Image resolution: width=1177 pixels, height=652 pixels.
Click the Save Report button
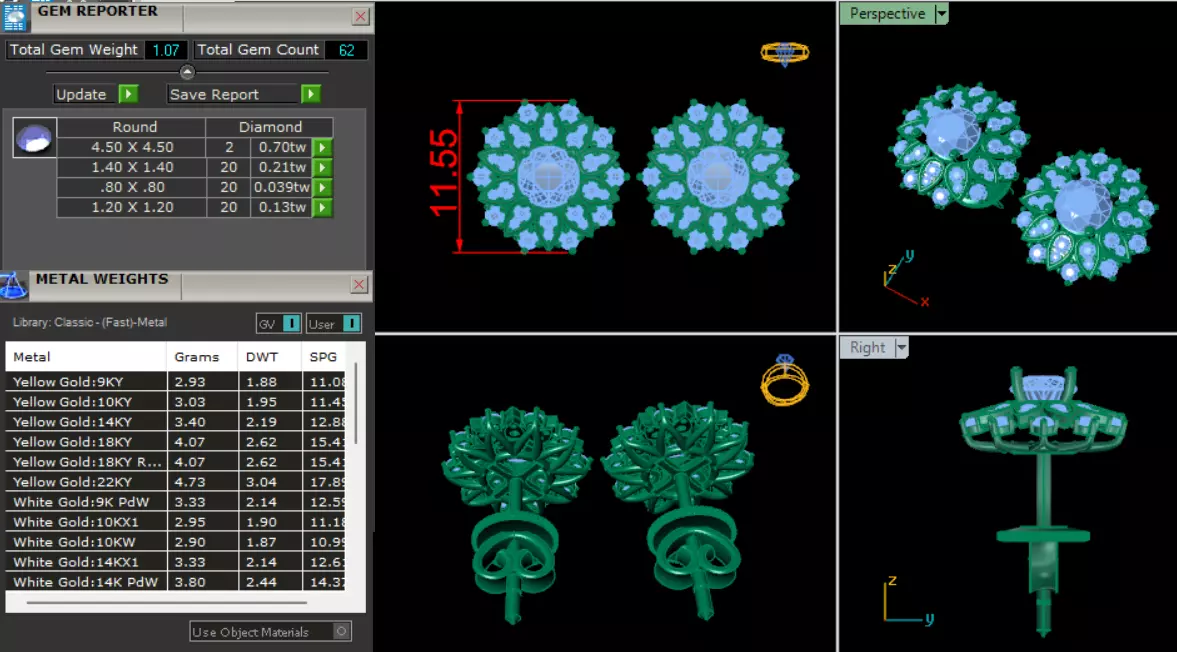pyautogui.click(x=215, y=95)
